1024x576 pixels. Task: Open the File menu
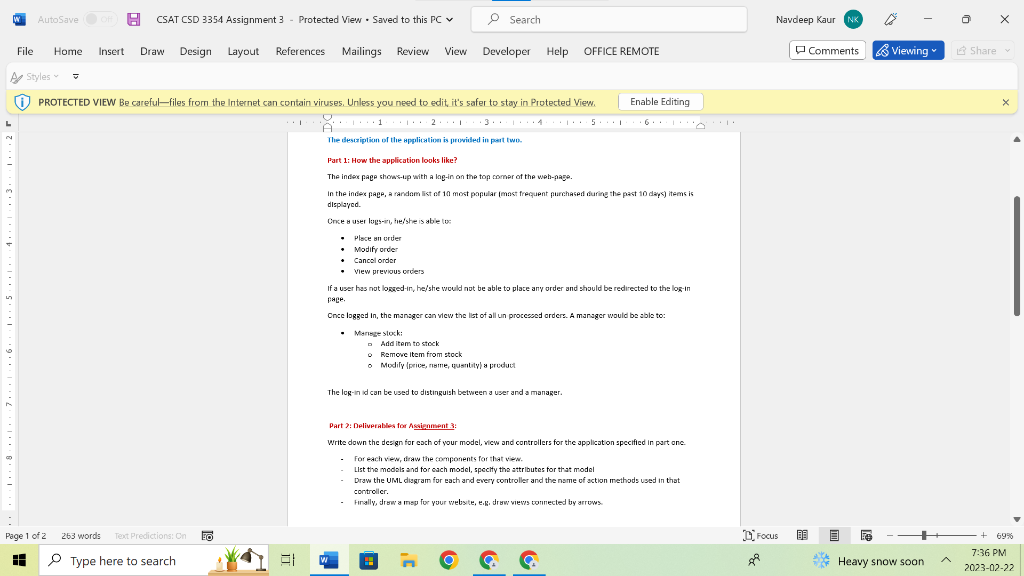click(25, 51)
